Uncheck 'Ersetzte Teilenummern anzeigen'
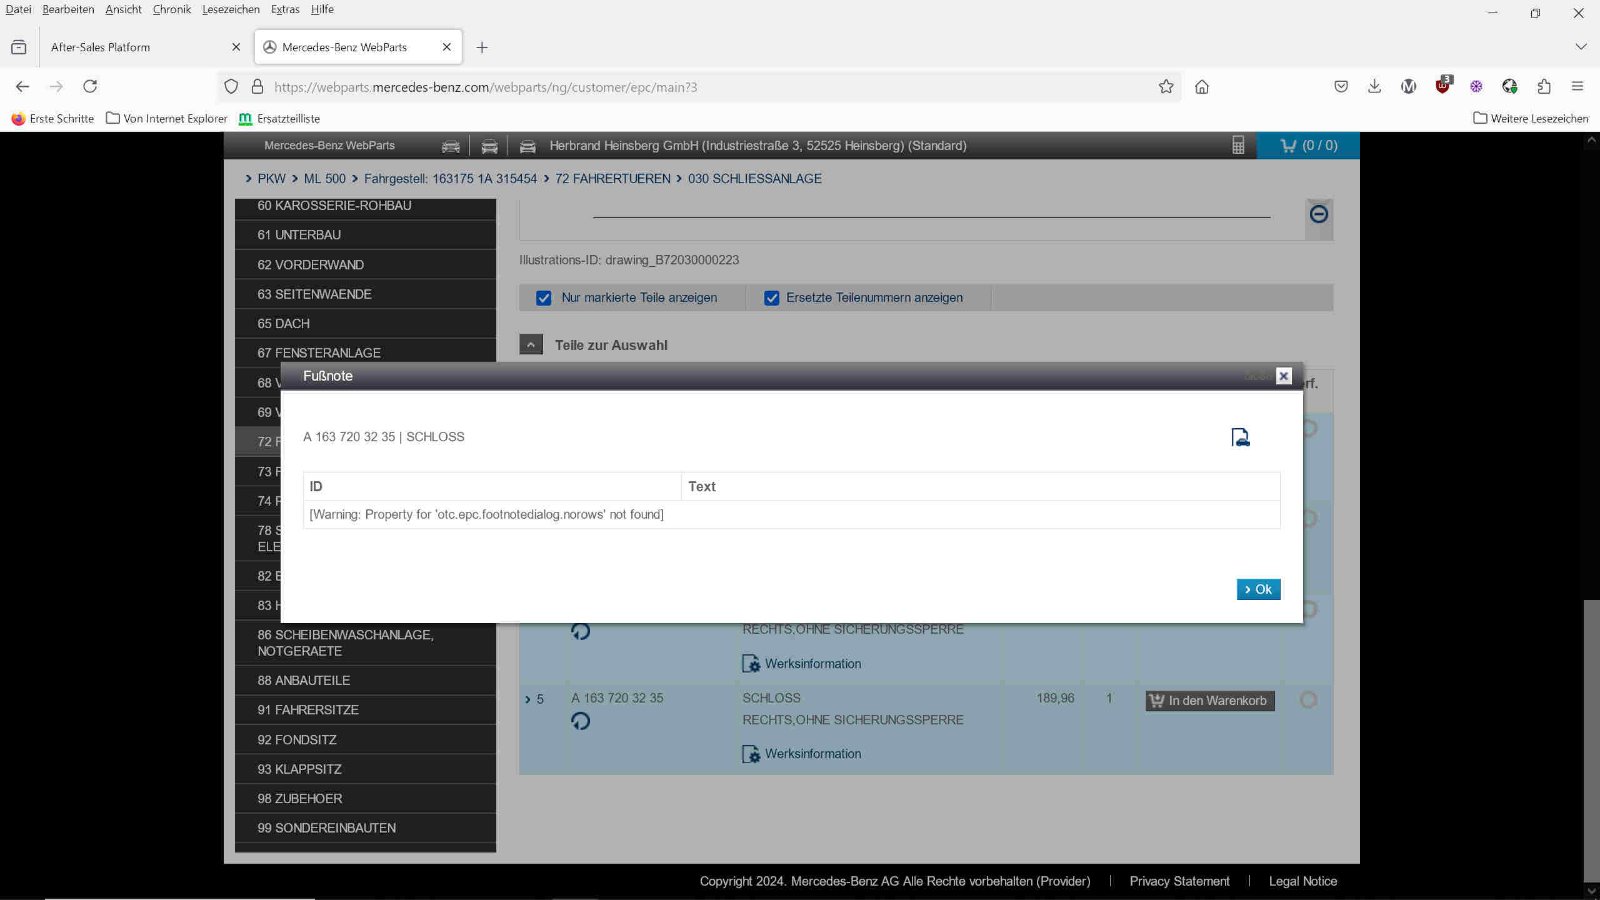This screenshot has width=1600, height=900. (772, 298)
